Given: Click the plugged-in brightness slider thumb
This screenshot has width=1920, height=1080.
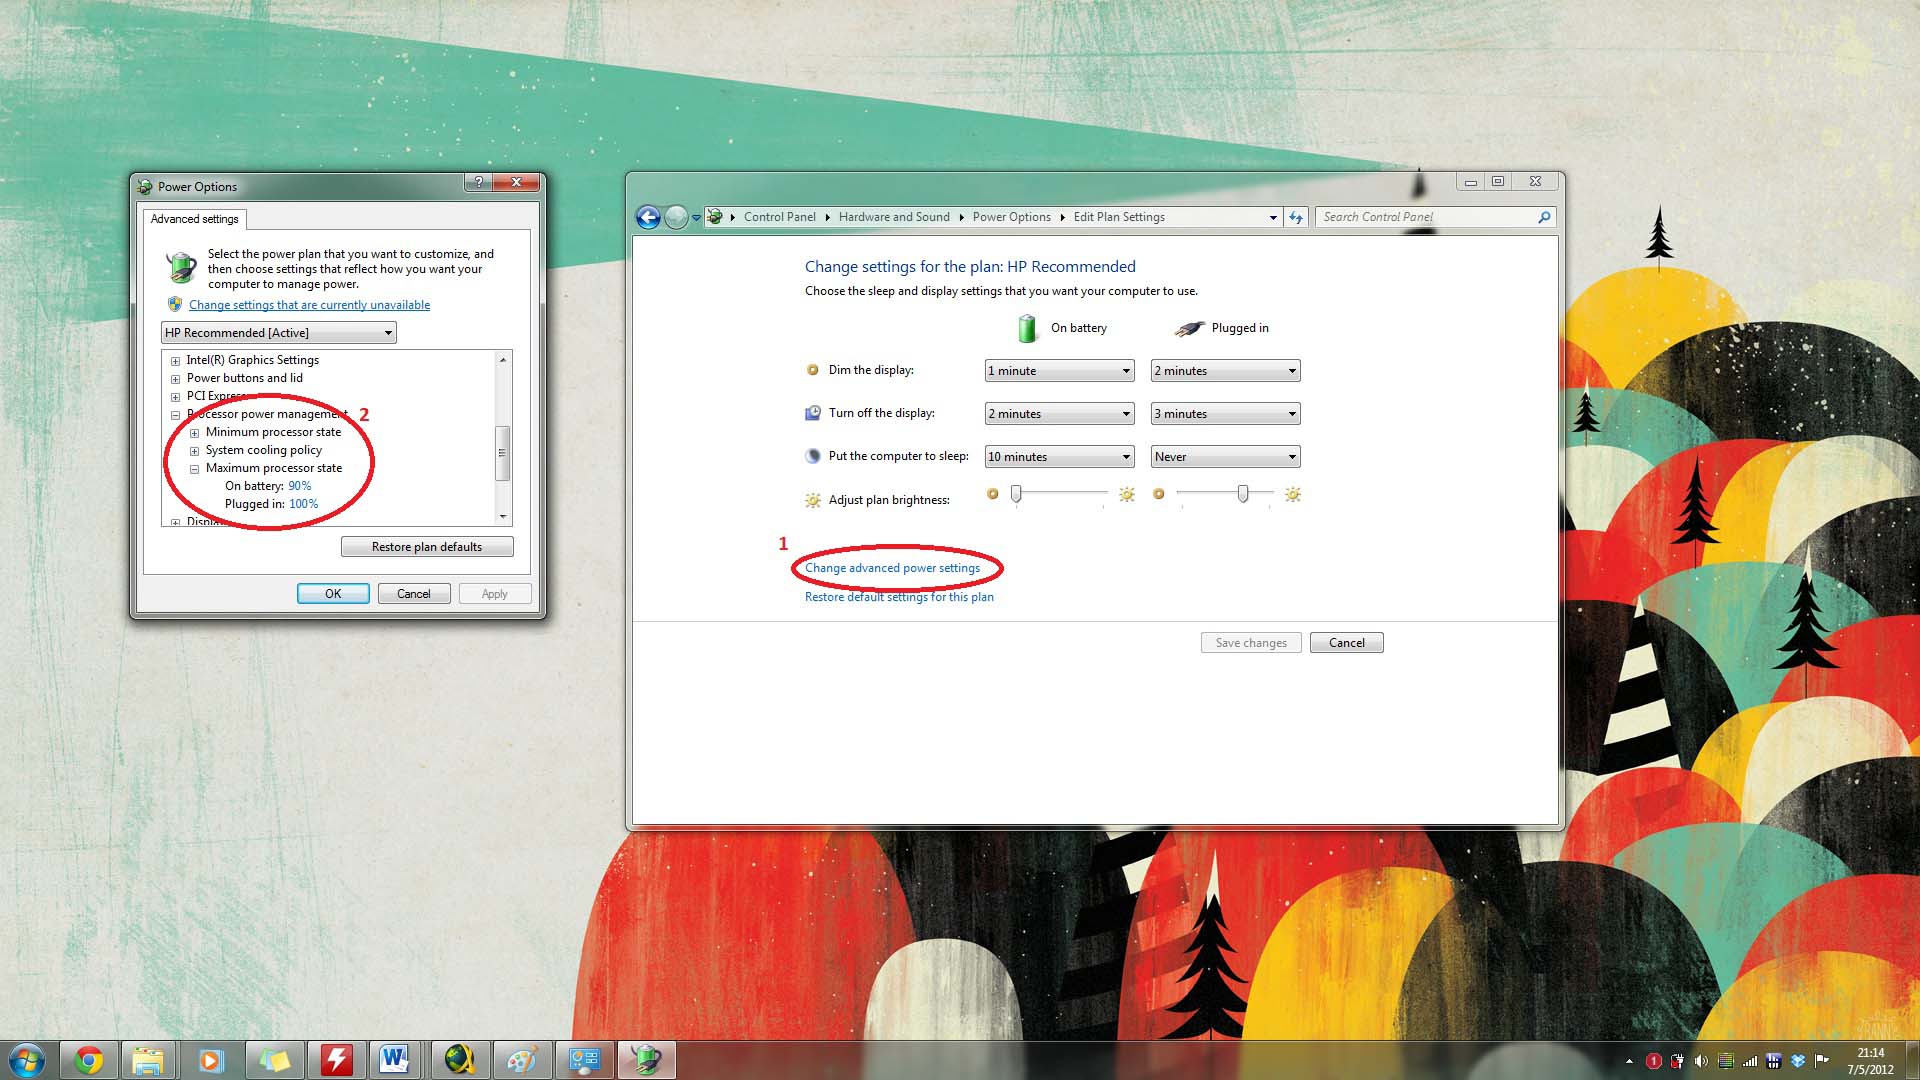Looking at the screenshot, I should pos(1243,494).
